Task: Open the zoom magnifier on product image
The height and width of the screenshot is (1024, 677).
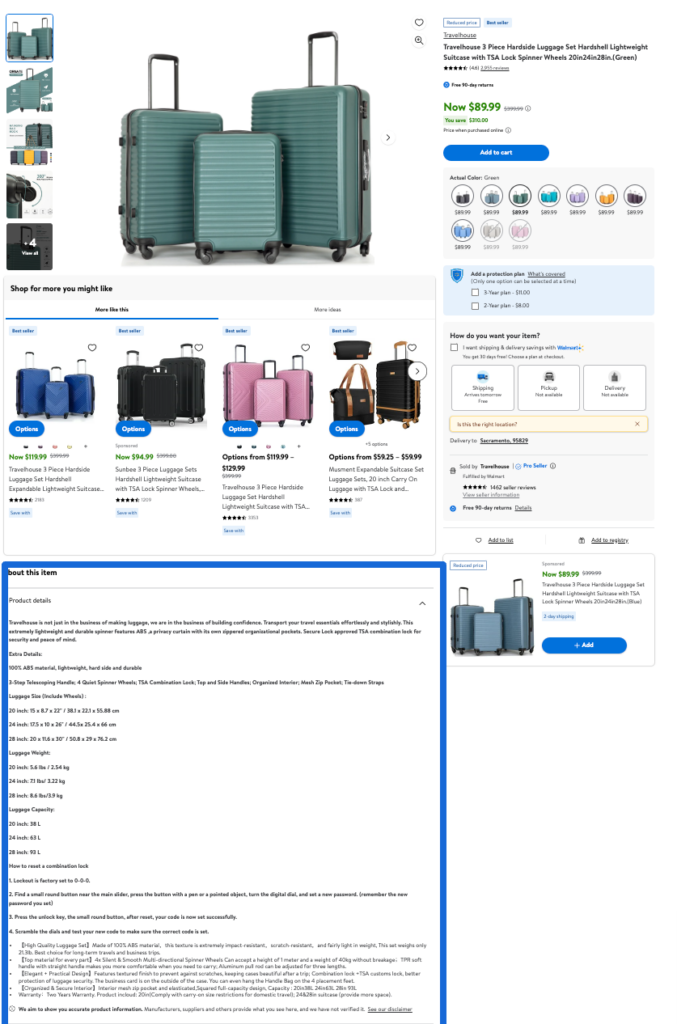Action: tap(419, 40)
